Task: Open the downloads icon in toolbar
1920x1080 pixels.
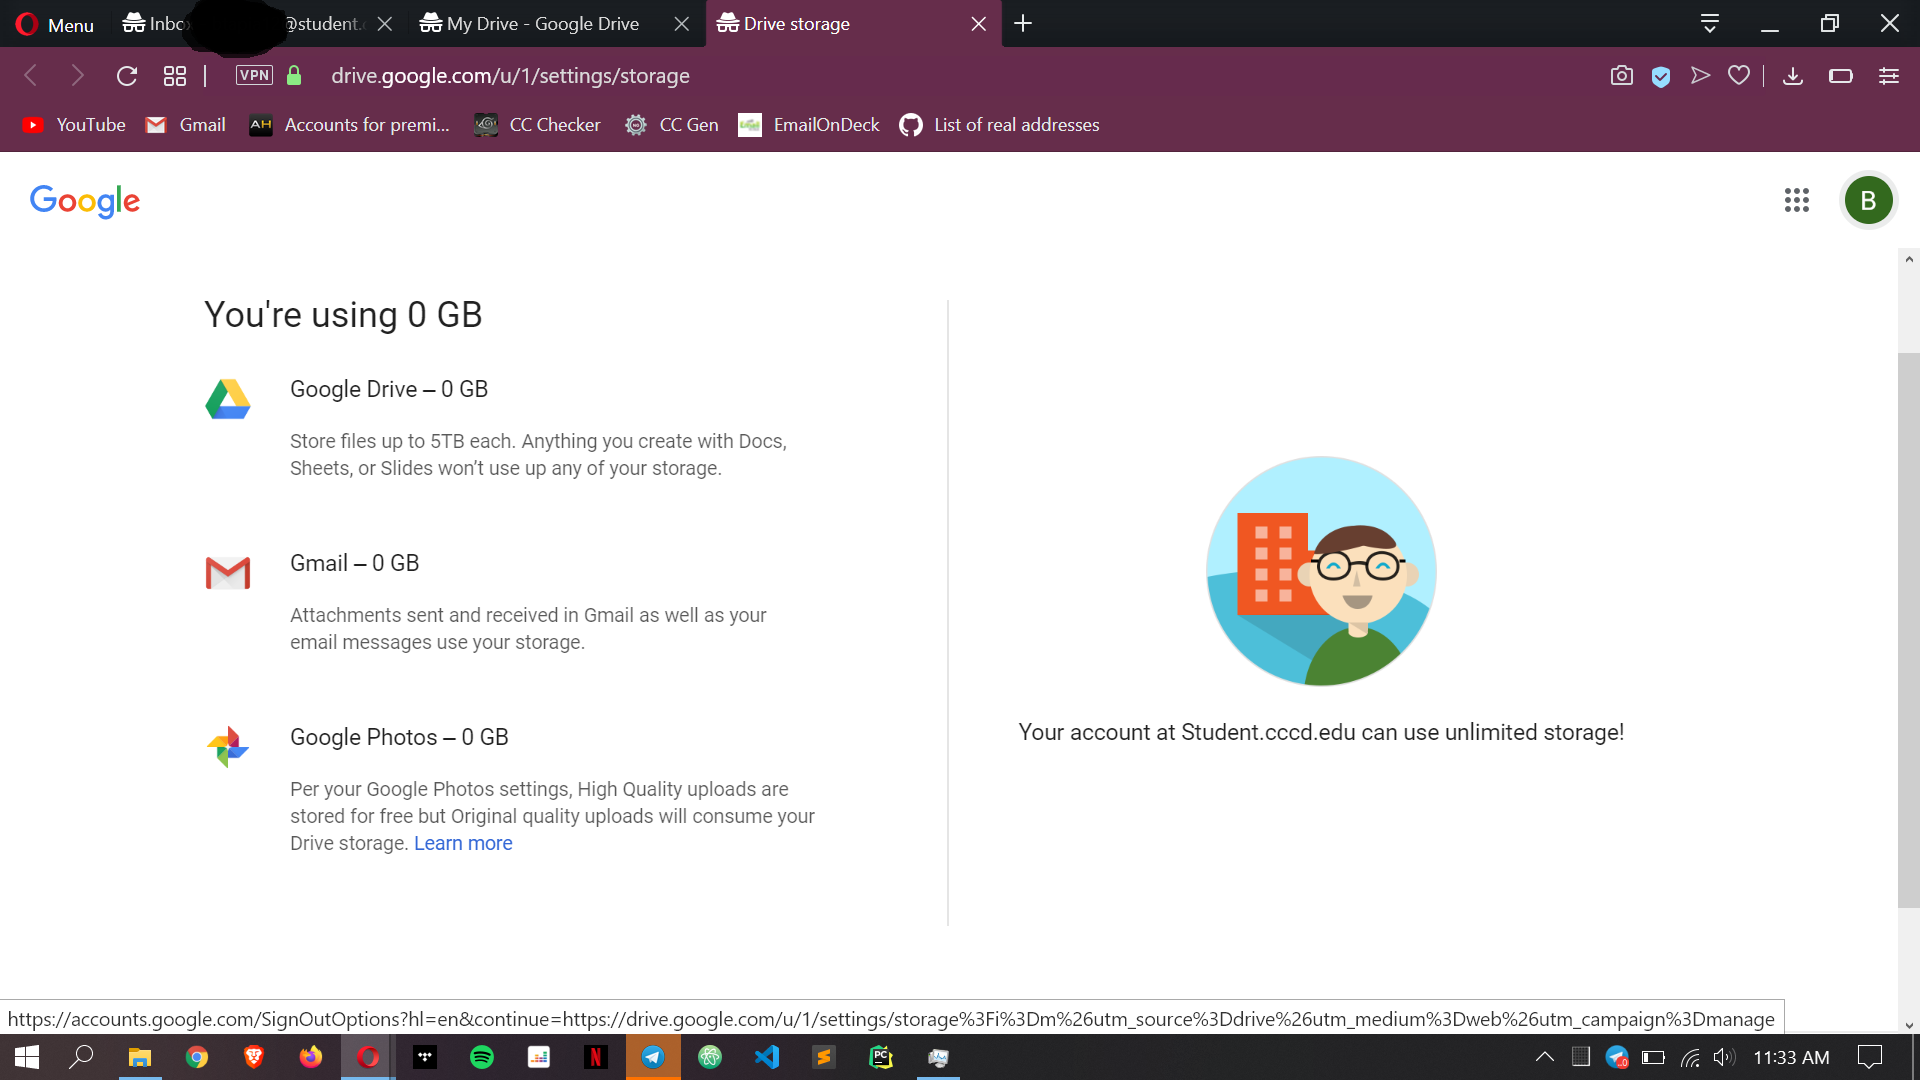Action: [x=1792, y=76]
